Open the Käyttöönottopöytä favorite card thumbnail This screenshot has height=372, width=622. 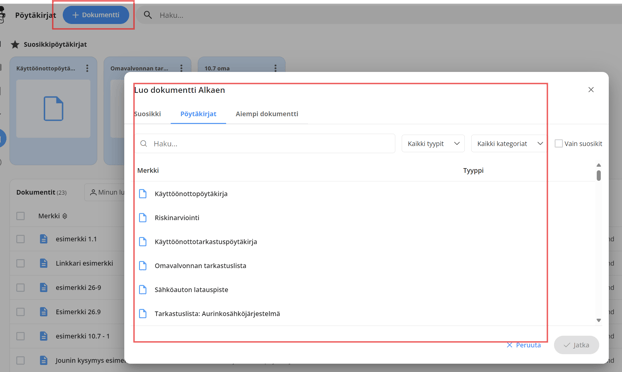53,109
